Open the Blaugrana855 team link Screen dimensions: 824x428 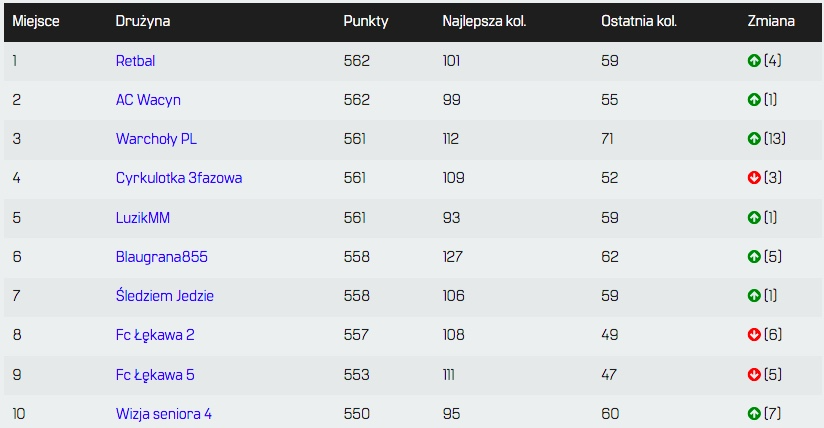coord(161,257)
